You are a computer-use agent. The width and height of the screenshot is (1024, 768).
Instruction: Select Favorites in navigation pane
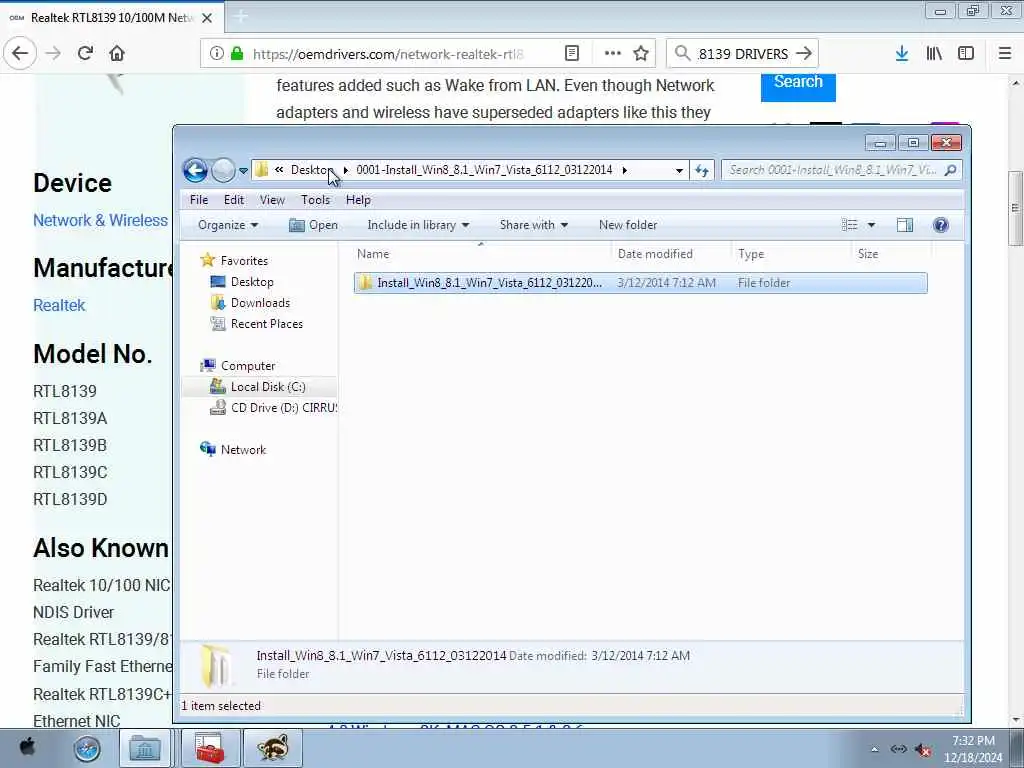[244, 261]
